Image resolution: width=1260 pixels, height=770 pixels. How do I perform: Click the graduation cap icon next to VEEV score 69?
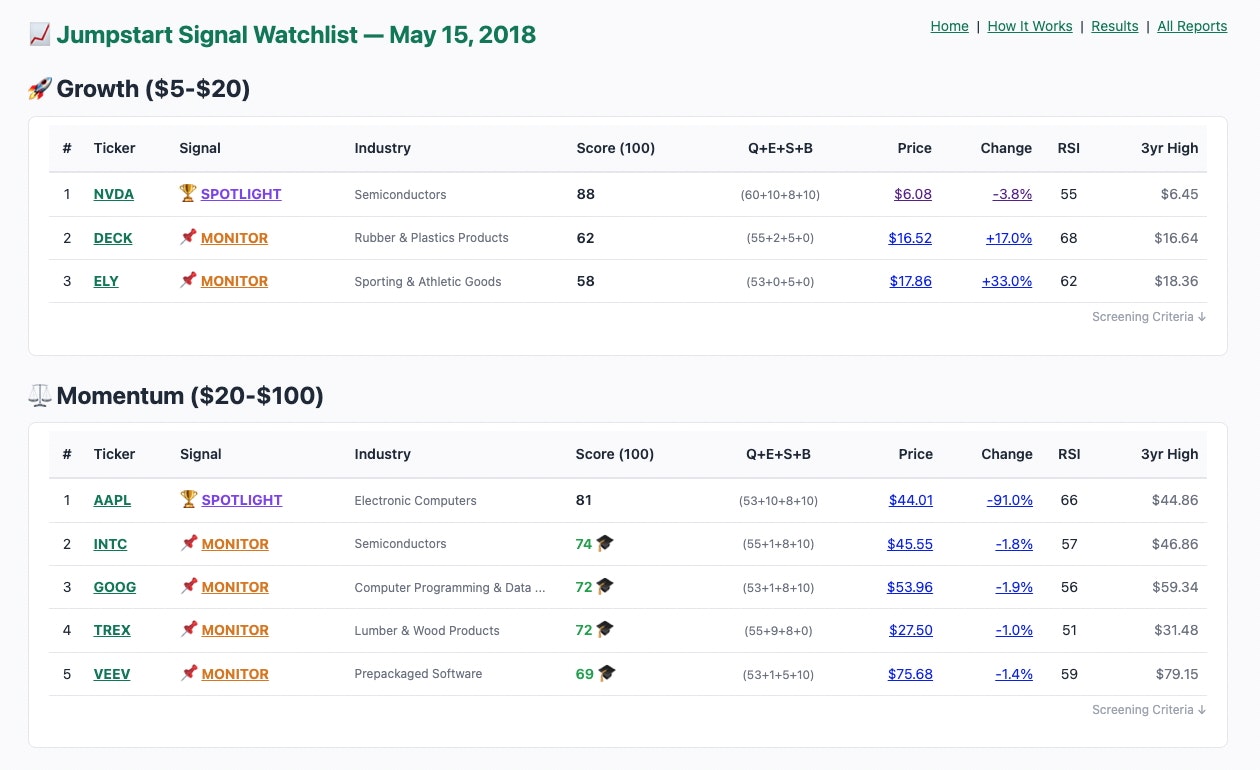coord(606,673)
